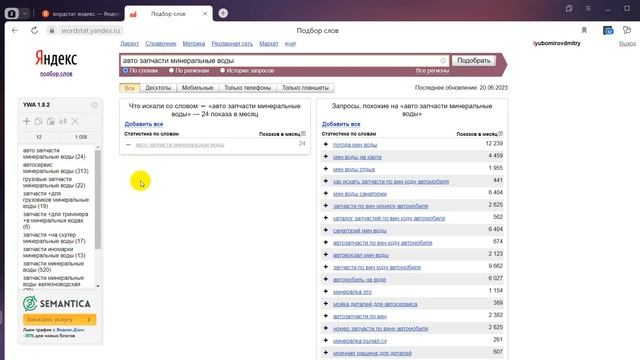Screen dimensions: 640x360
Task: Open browser tab list dropdown arrow
Action: tap(25, 13)
